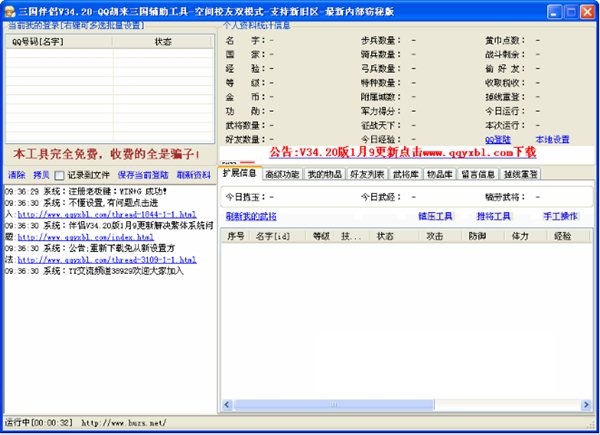The height and width of the screenshot is (435, 600).
Task: Open the index.html log link
Action: tap(86, 237)
